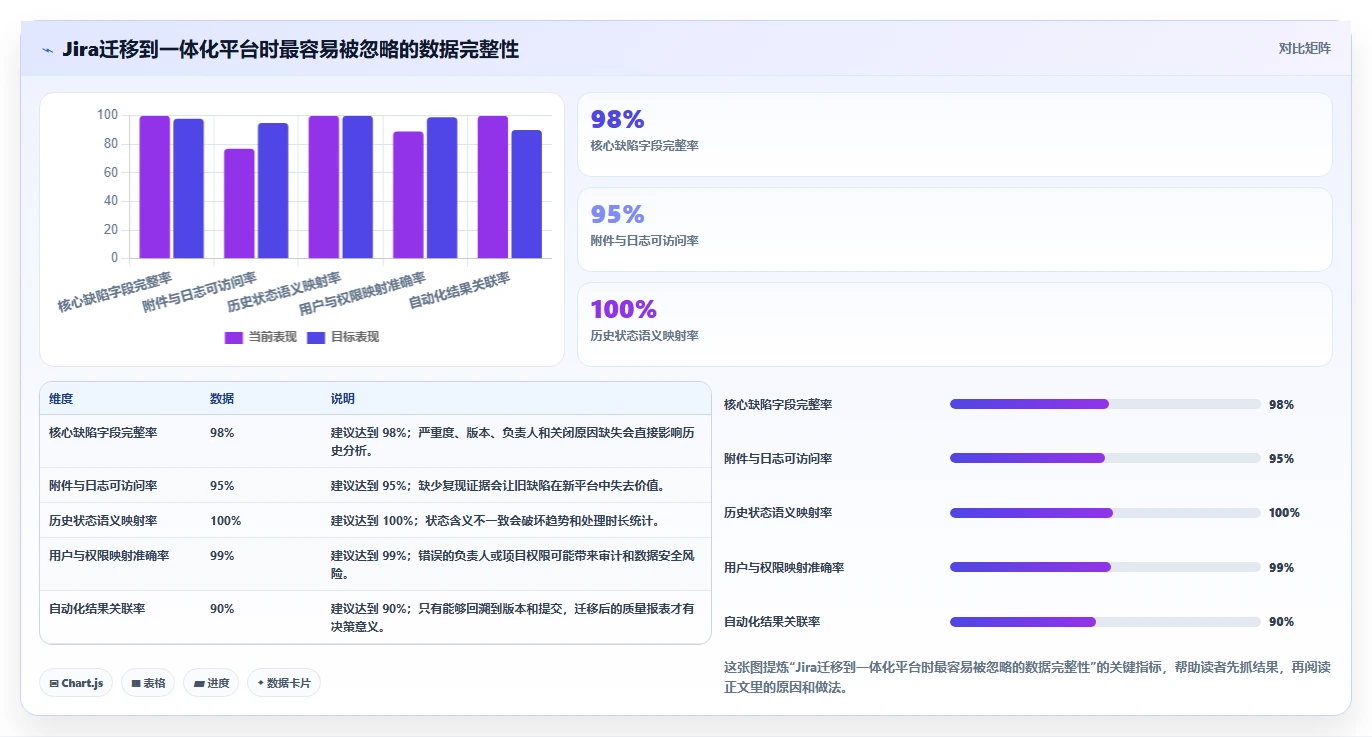Click table cell 自动化结果关联率
The width and height of the screenshot is (1372, 737).
pos(97,608)
